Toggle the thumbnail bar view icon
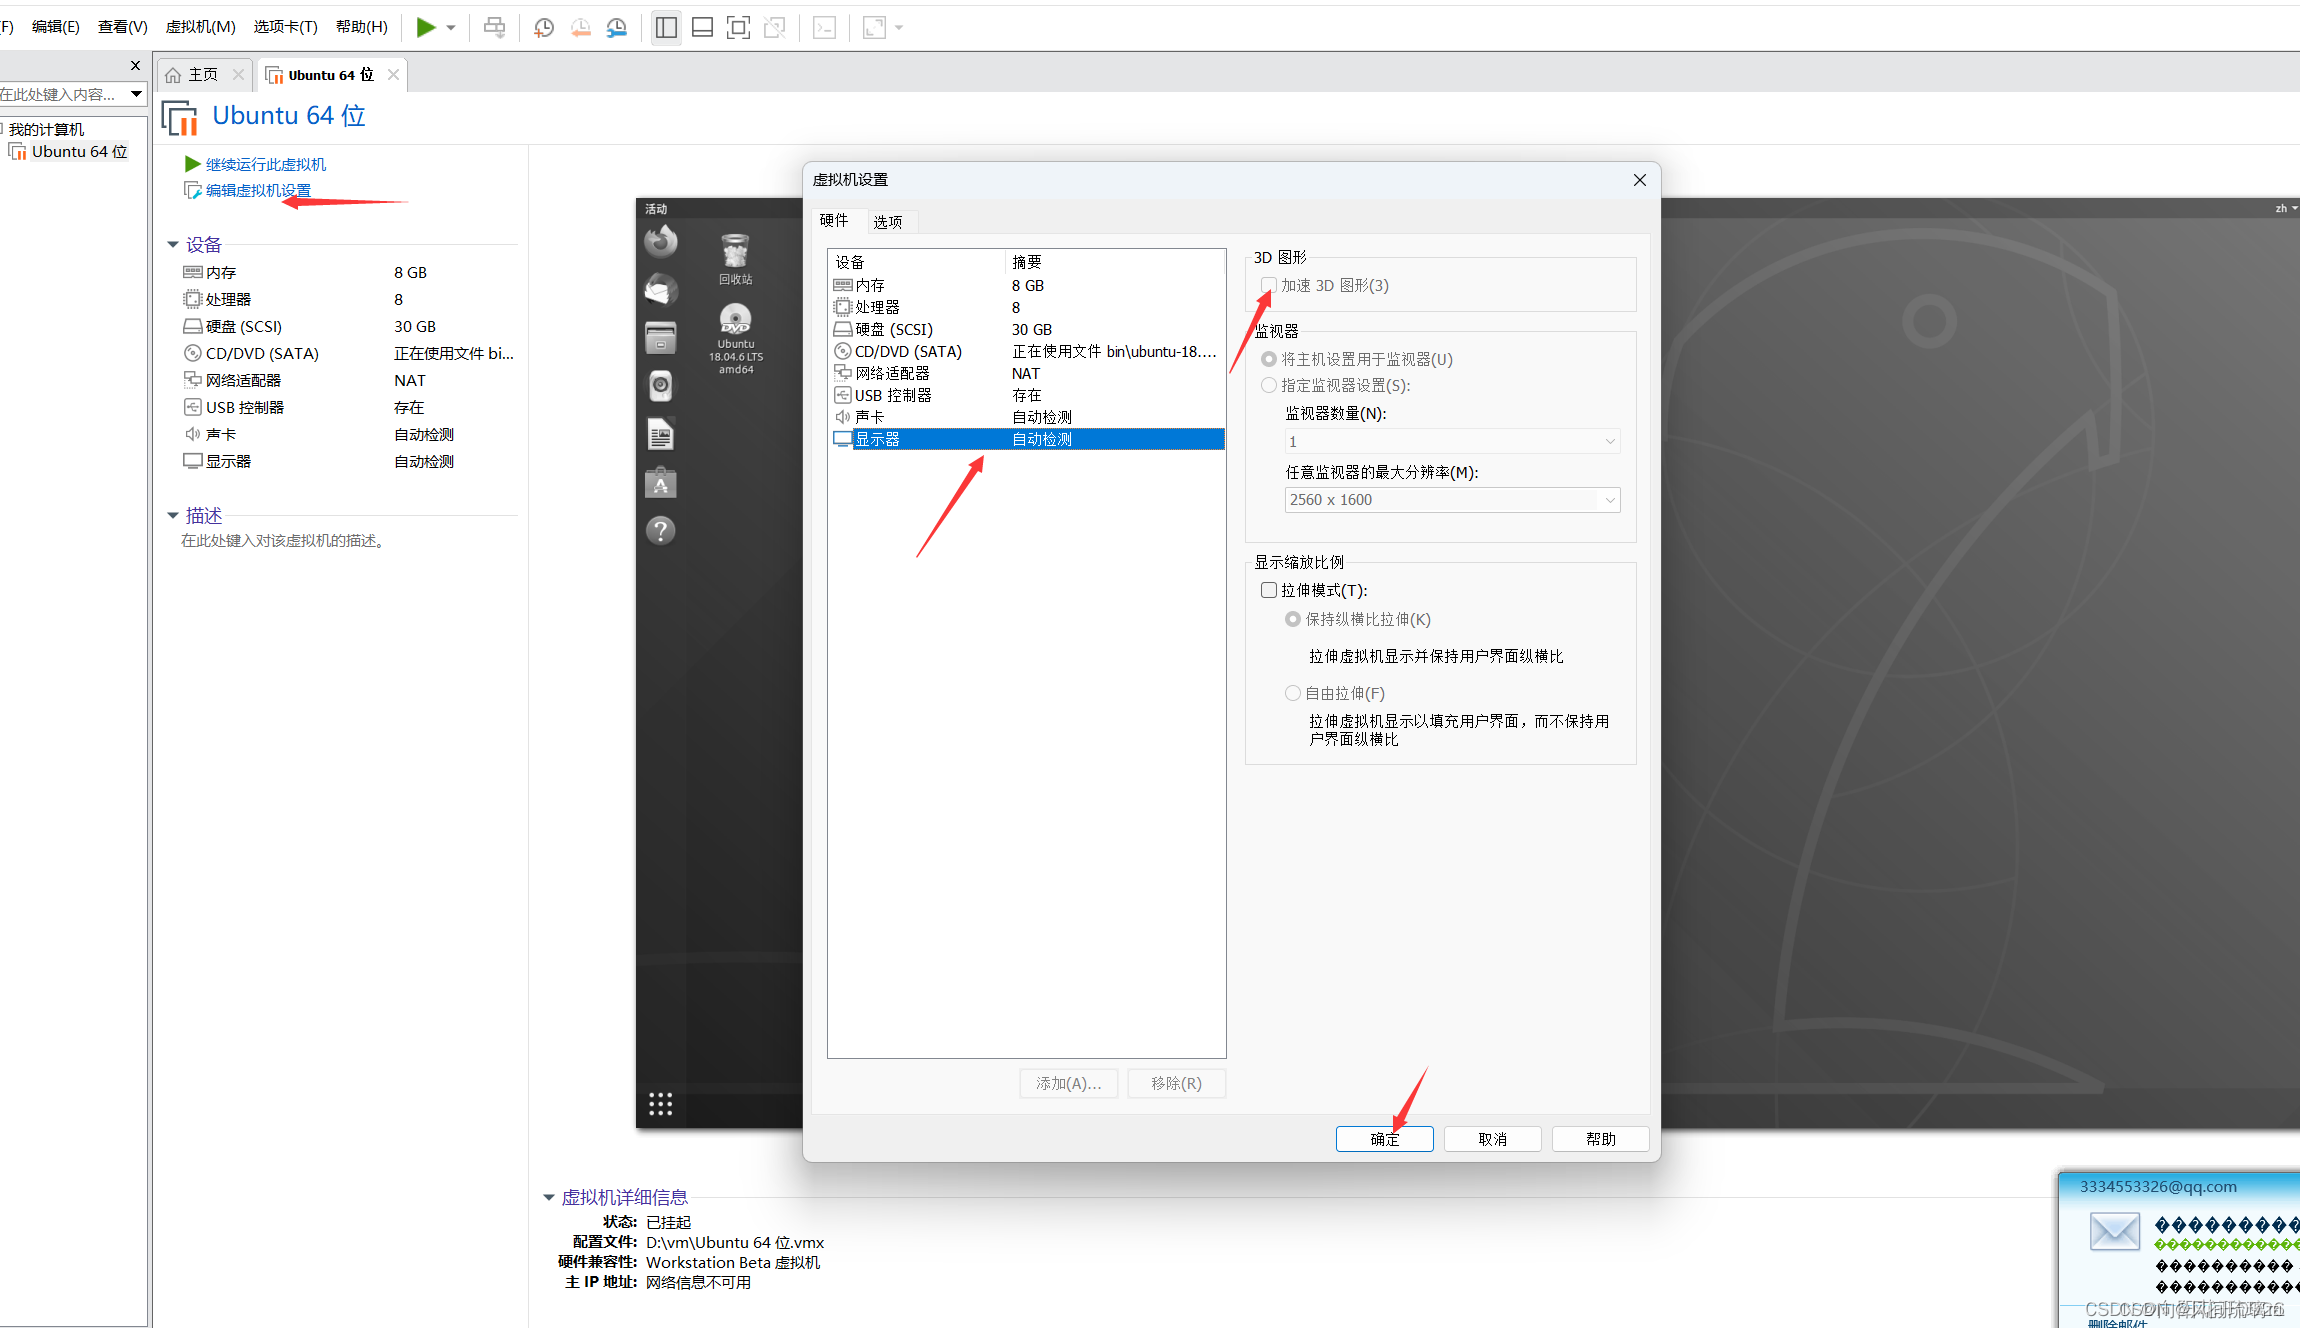2300x1328 pixels. pos(703,27)
